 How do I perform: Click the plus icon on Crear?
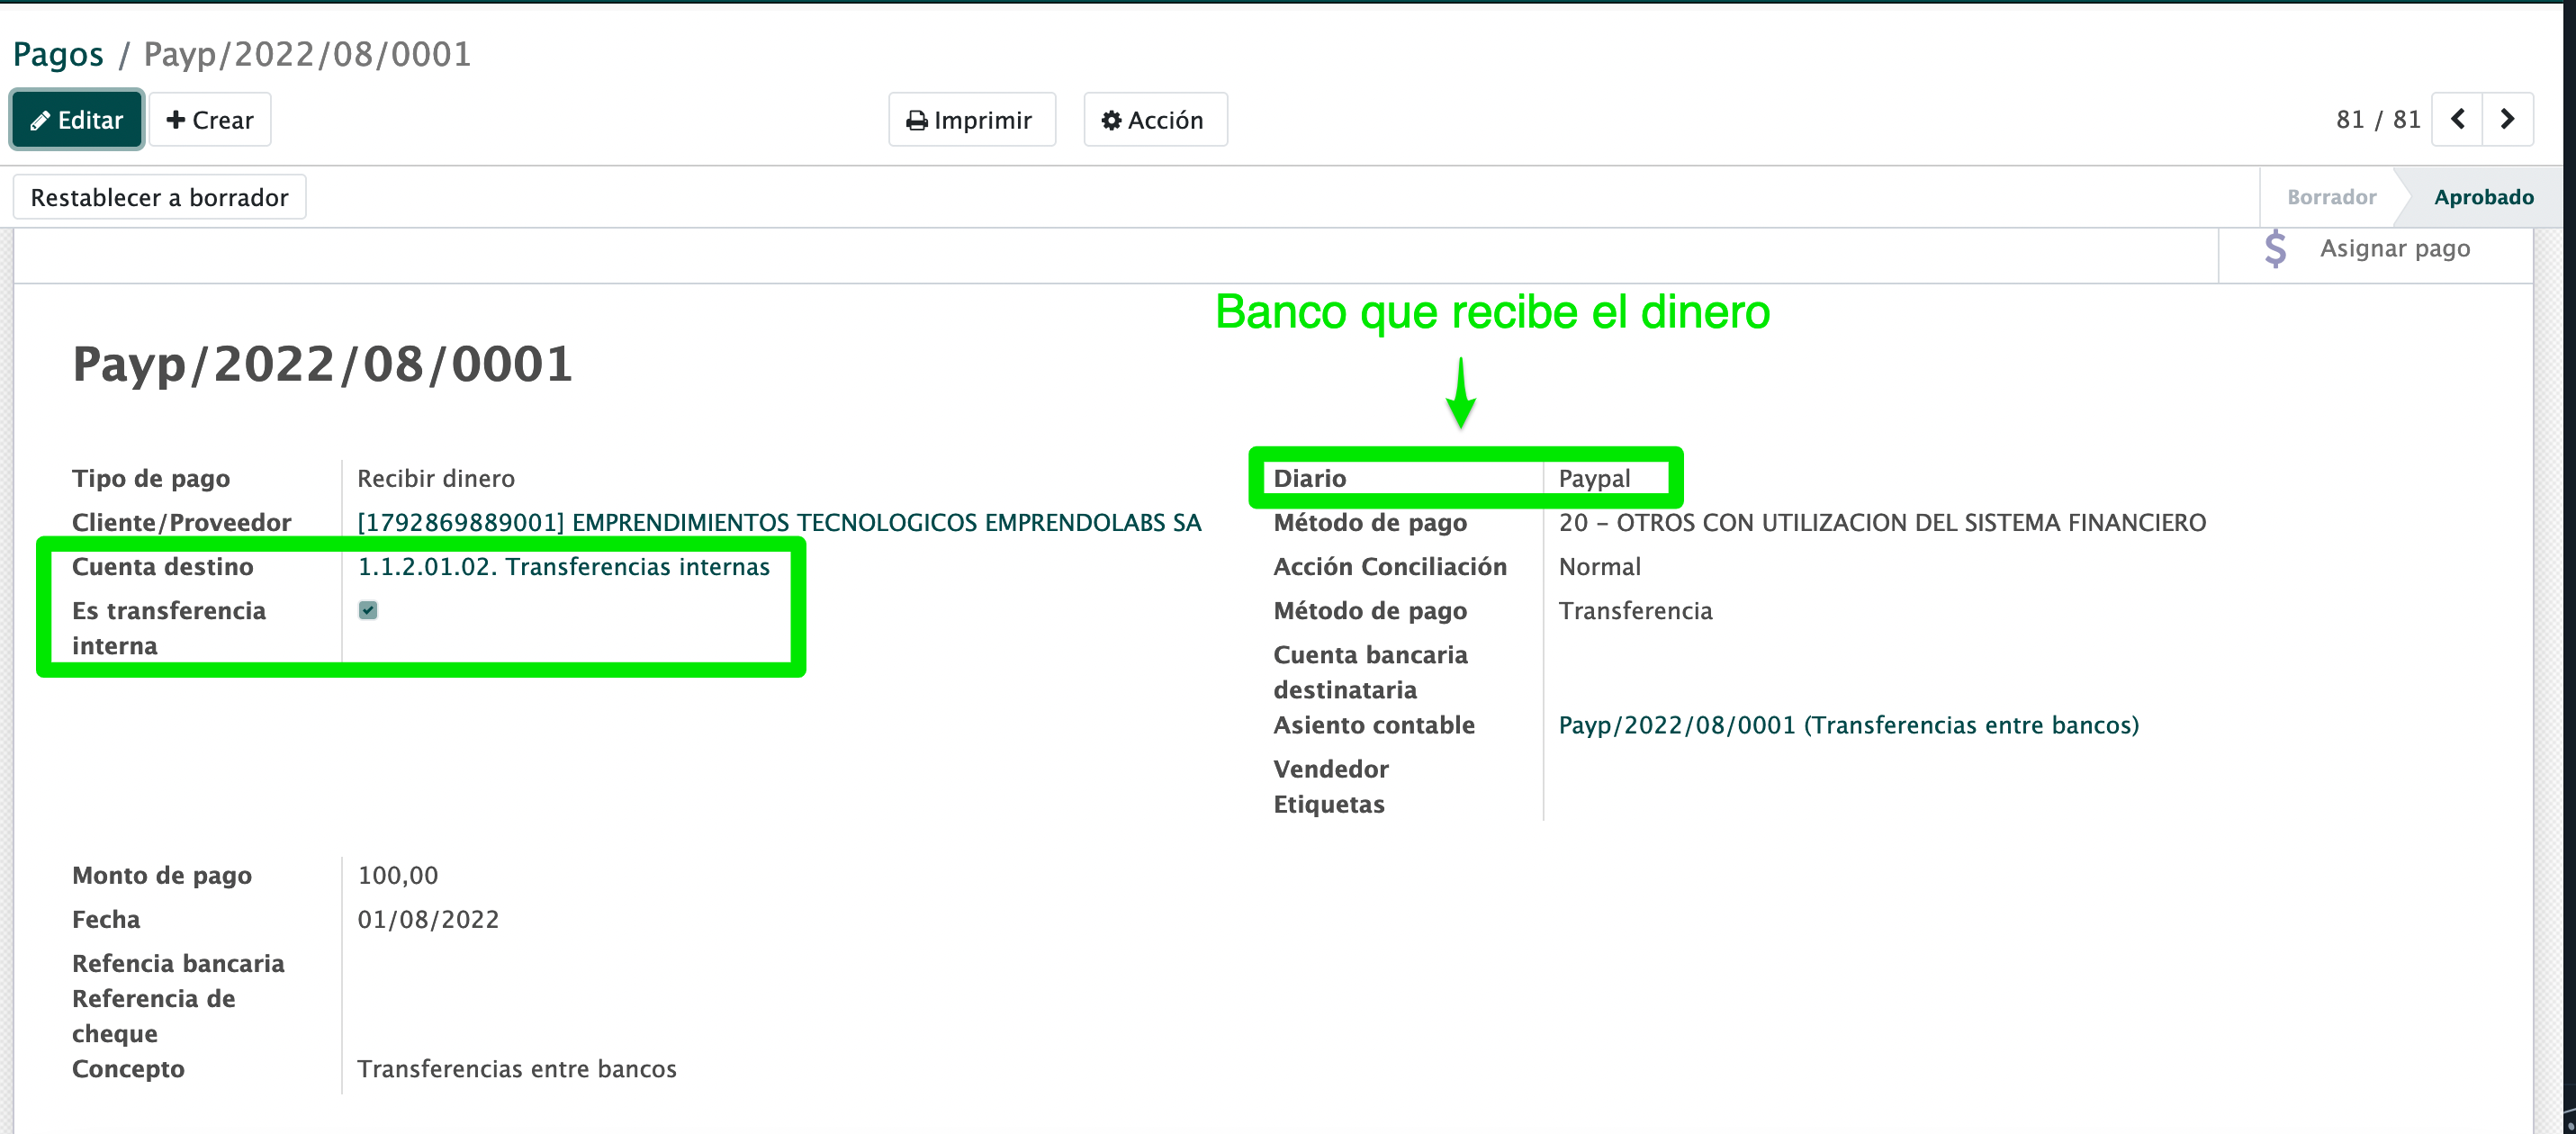(x=176, y=119)
